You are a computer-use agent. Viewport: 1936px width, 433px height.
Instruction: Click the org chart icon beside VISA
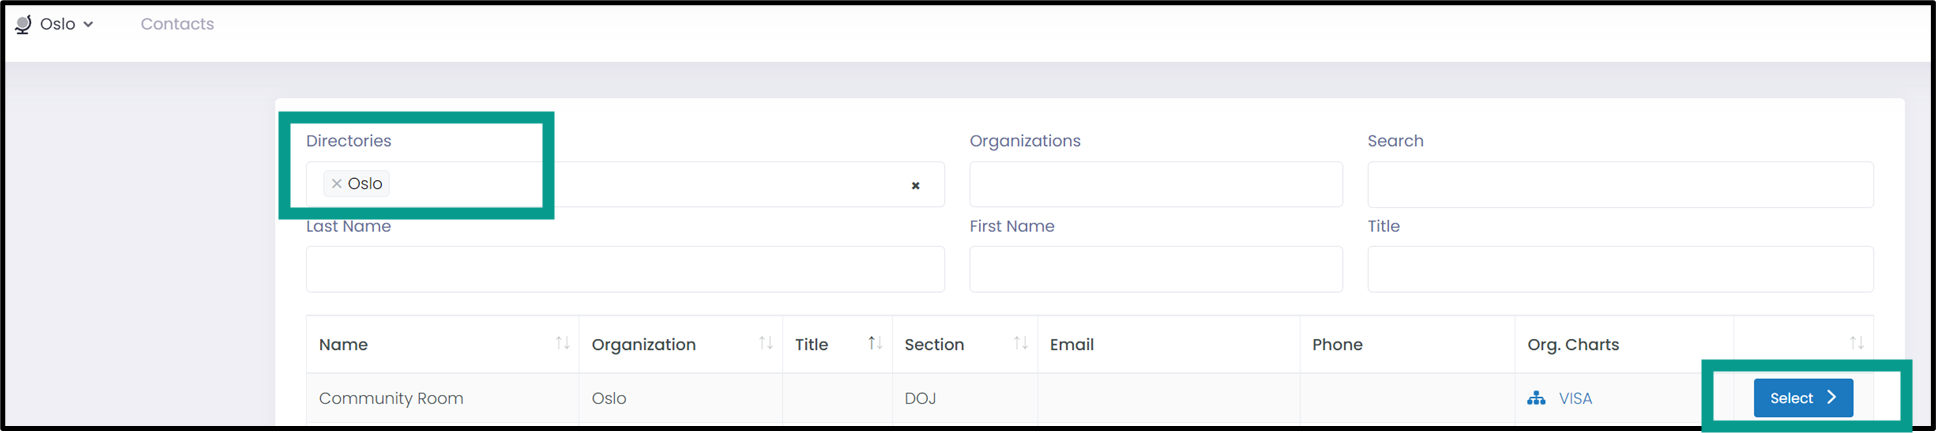pos(1537,398)
